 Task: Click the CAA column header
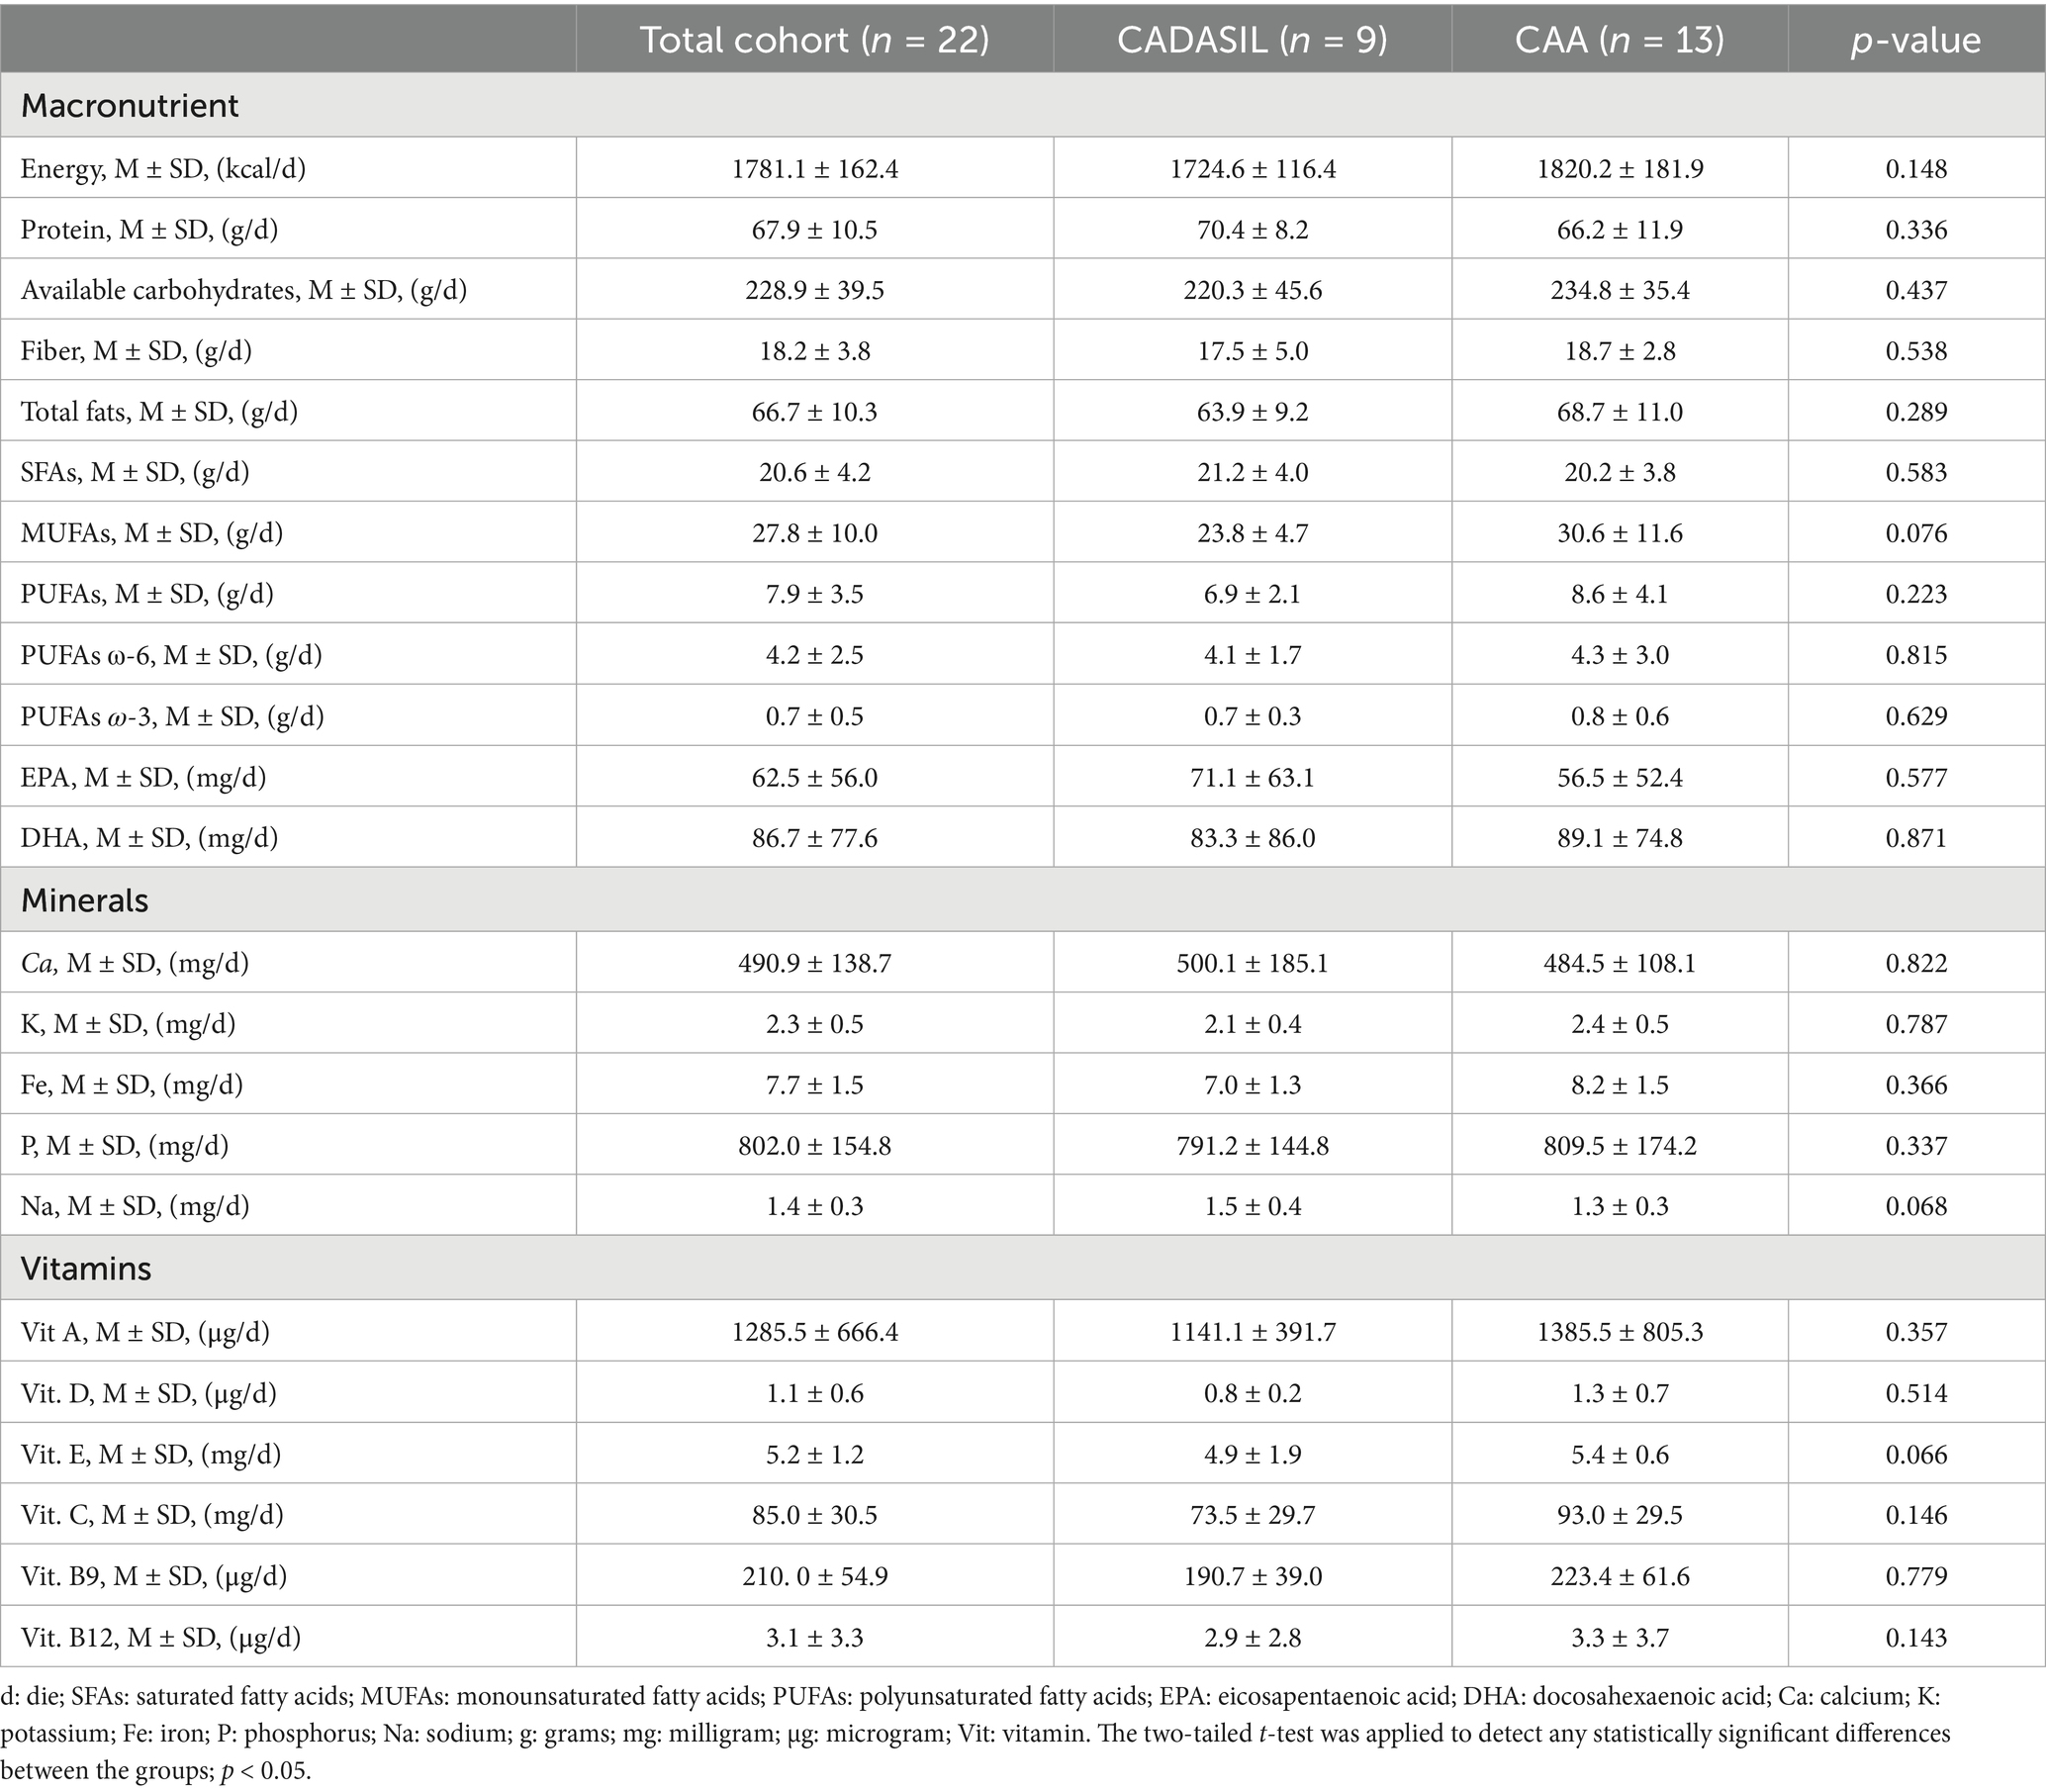point(1619,39)
